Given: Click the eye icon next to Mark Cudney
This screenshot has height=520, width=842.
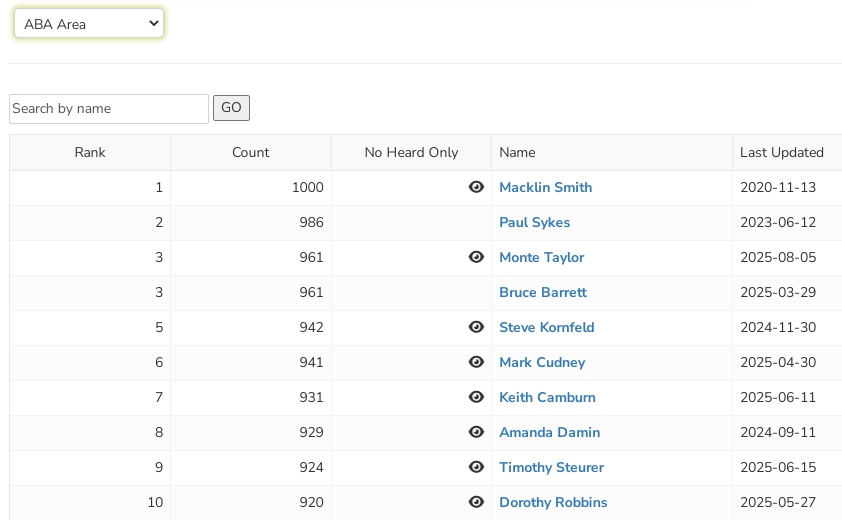Looking at the screenshot, I should click(x=476, y=362).
